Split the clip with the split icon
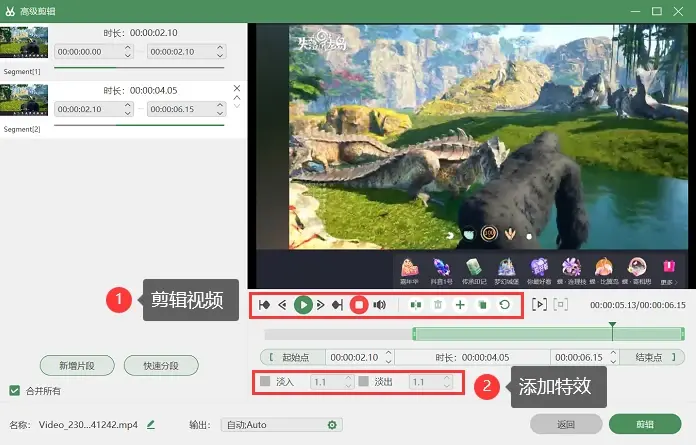Viewport: 696px width, 445px height. coord(416,305)
